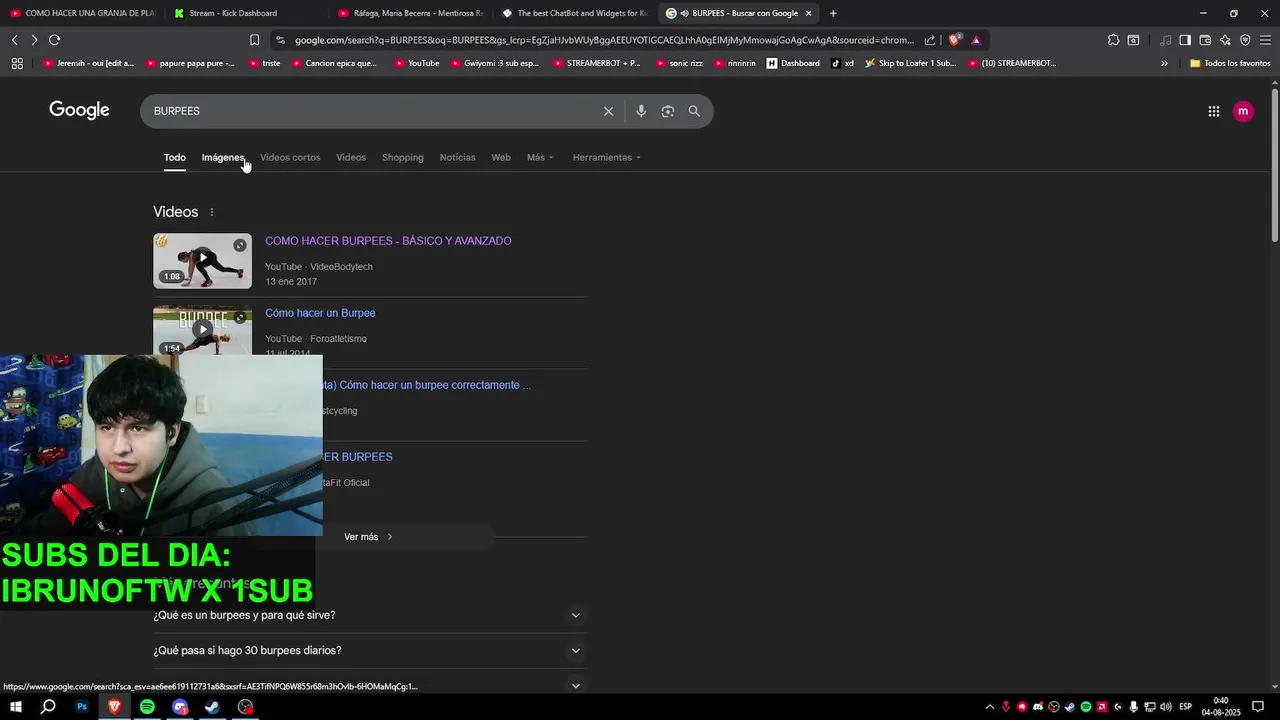This screenshot has height=720, width=1280.
Task: Click the address bar URL
Action: tap(604, 40)
